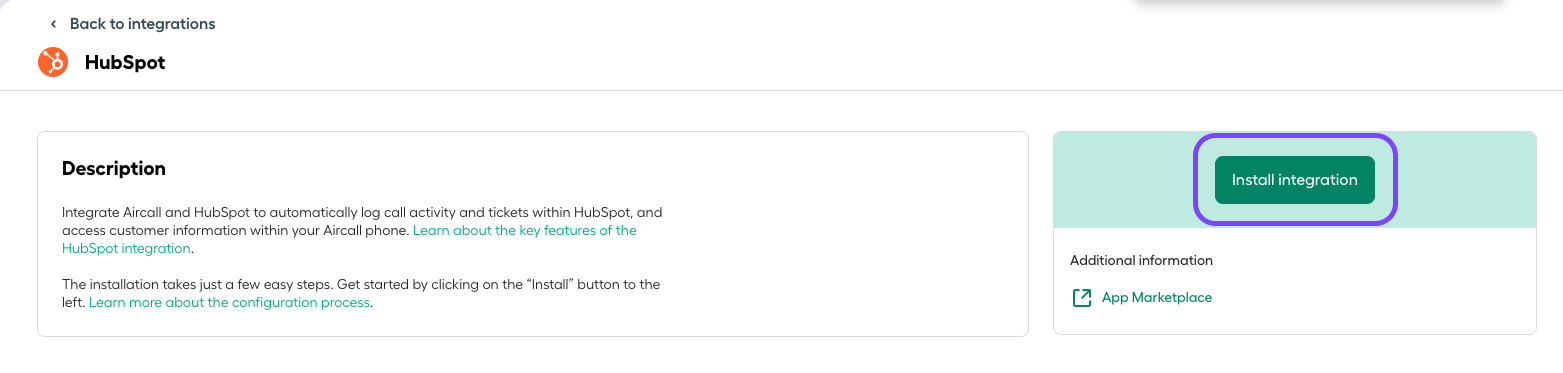Screen dimensions: 1563x373
Task: Click the Description heading
Action: click(x=114, y=169)
